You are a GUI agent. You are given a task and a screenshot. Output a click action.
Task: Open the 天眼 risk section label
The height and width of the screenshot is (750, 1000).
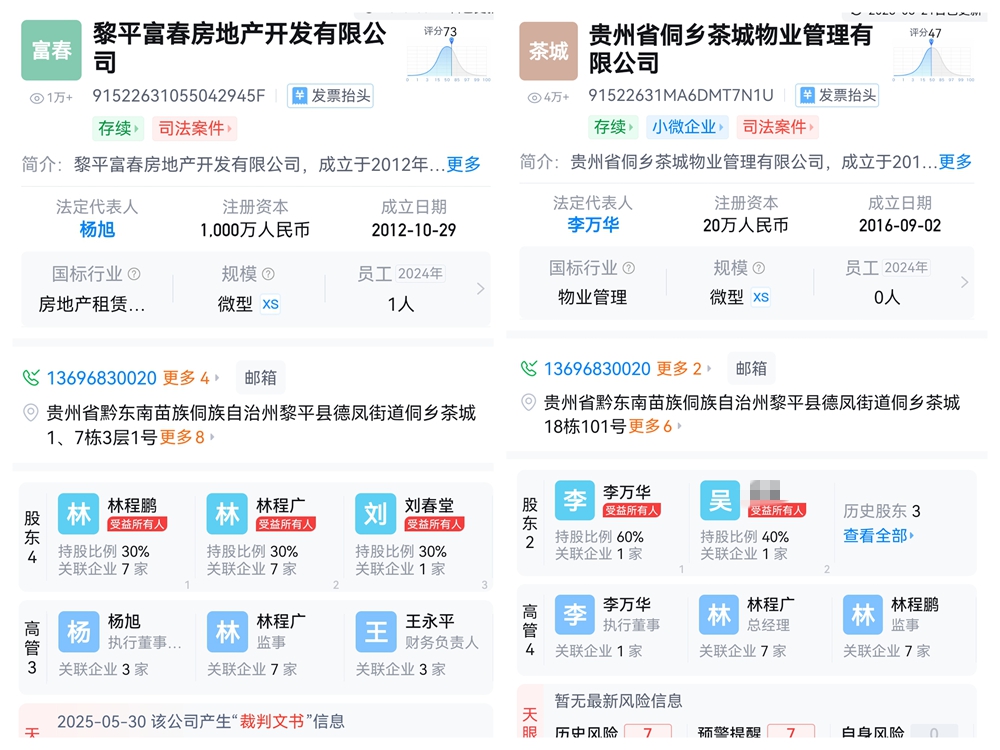529,721
